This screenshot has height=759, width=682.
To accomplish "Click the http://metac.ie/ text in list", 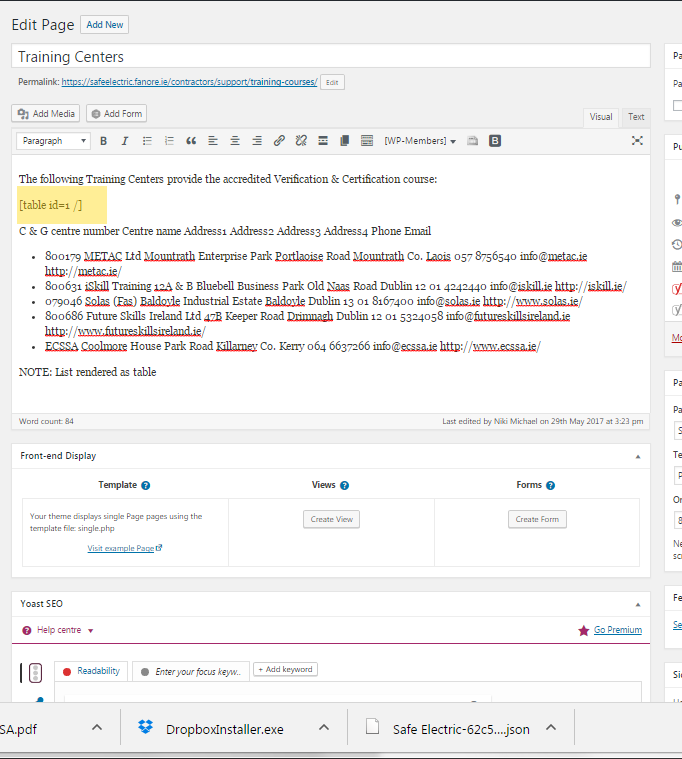I will 83,271.
